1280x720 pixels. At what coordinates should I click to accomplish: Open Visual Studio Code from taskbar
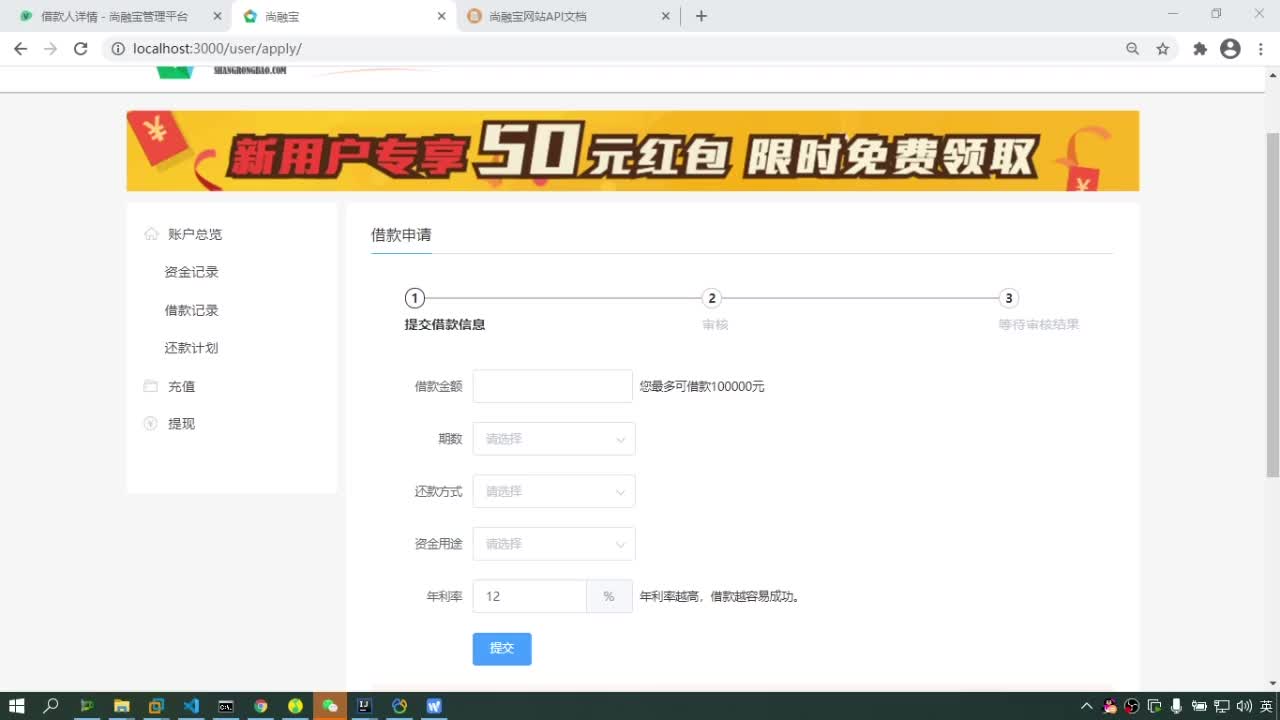pyautogui.click(x=191, y=706)
